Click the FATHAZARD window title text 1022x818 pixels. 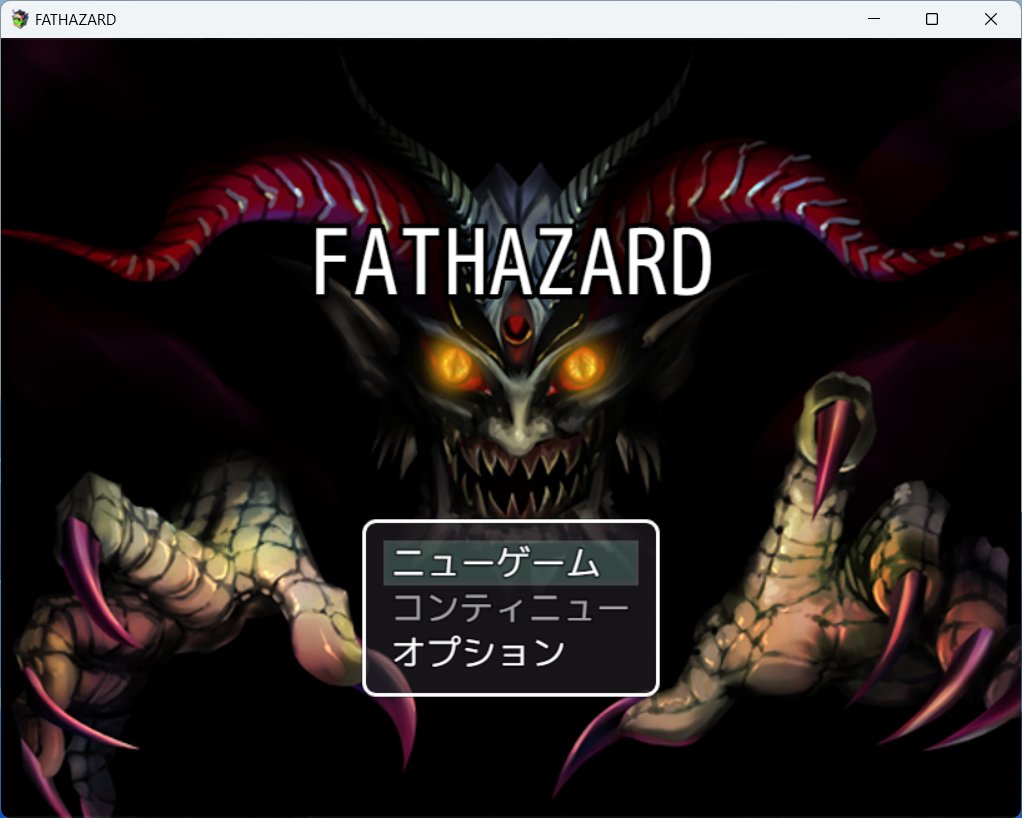pos(76,20)
